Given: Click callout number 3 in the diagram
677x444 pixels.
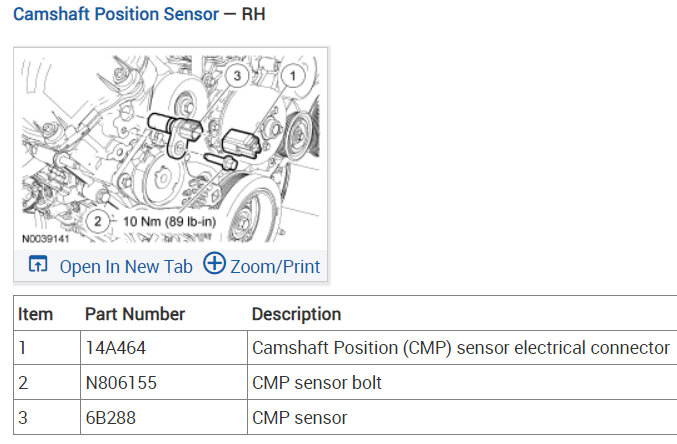Looking at the screenshot, I should coord(237,74).
